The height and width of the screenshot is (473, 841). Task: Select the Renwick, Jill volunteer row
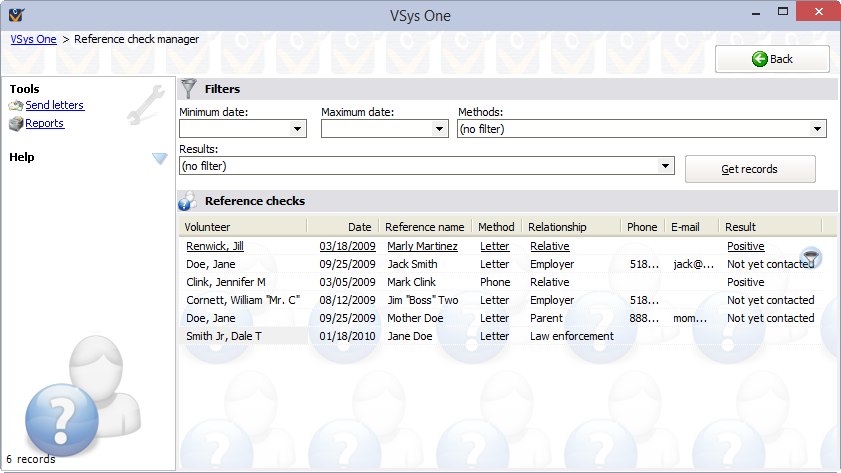215,246
